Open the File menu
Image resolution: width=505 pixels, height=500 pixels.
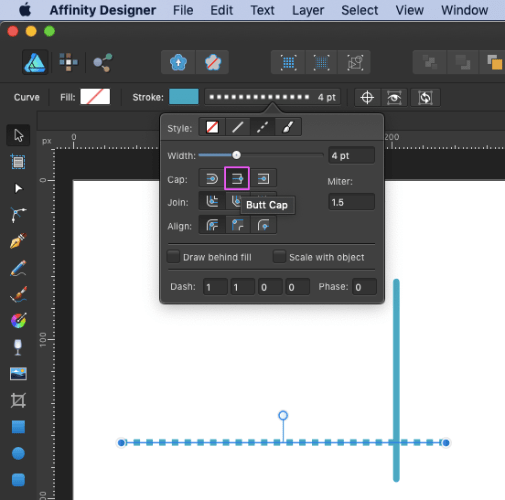point(183,10)
